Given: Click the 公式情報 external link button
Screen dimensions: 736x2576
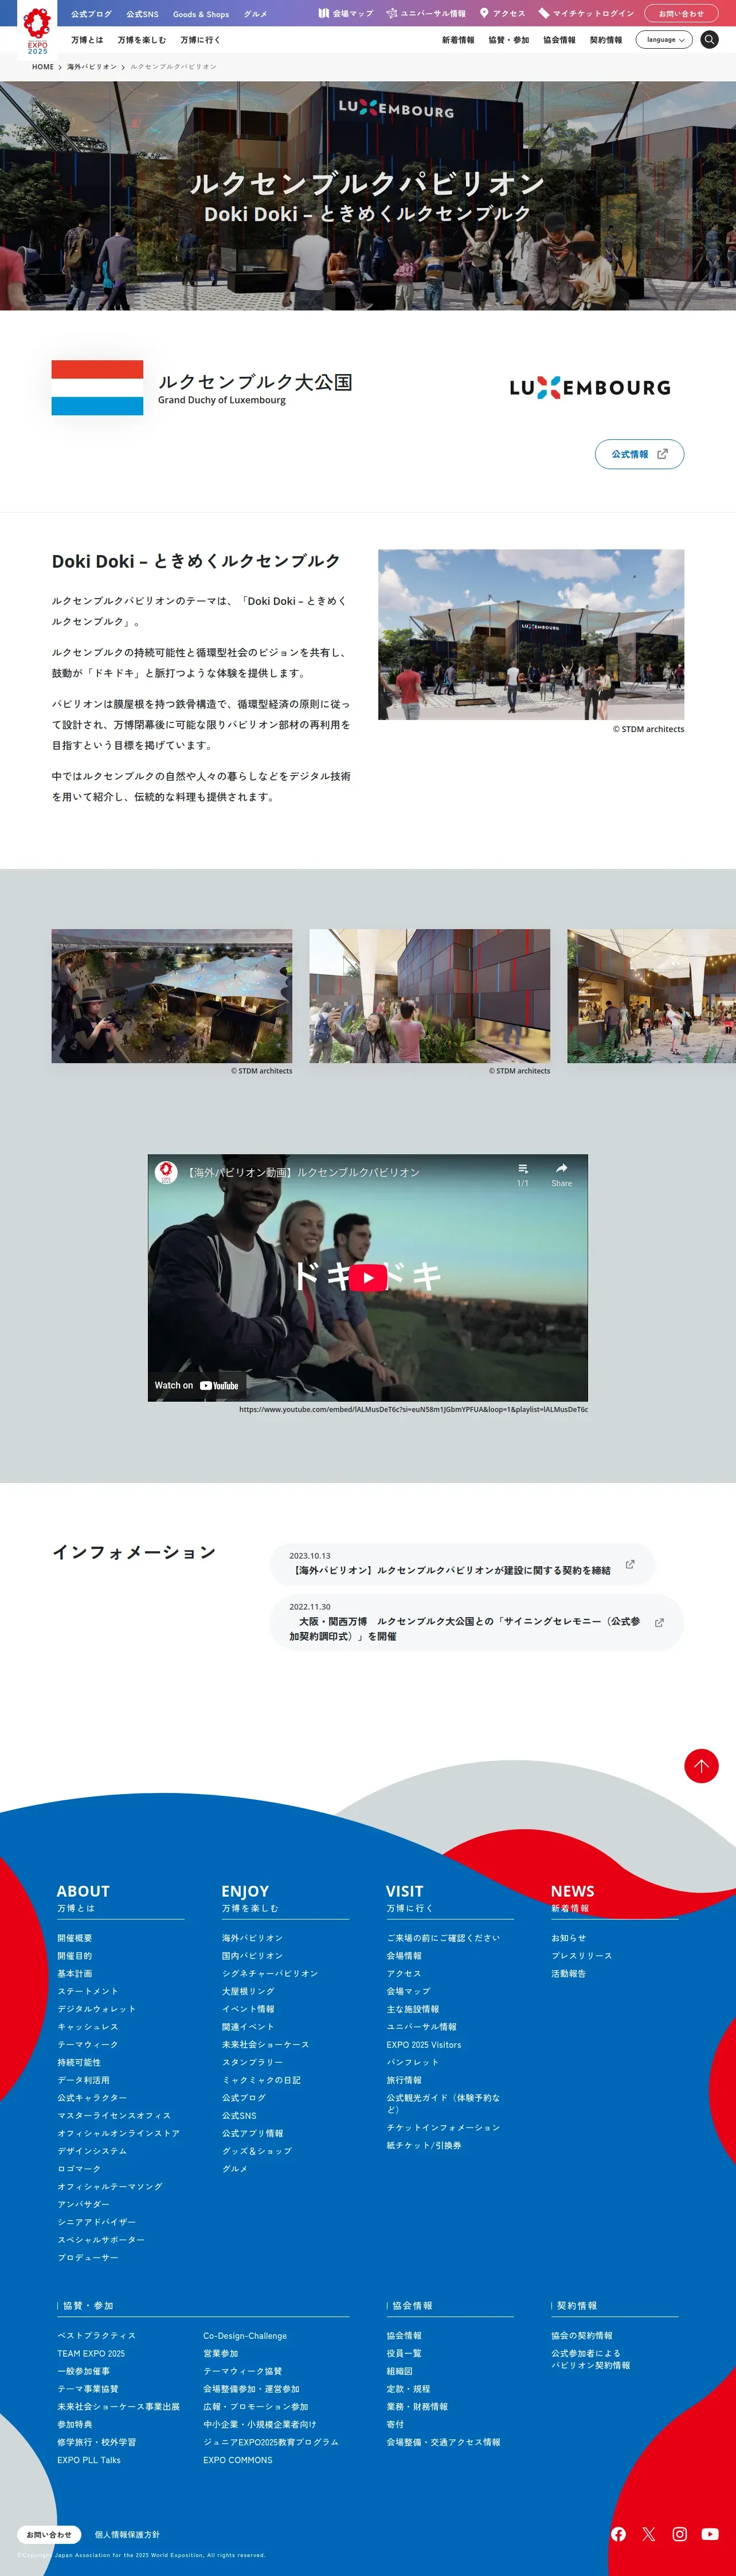Looking at the screenshot, I should tap(639, 454).
